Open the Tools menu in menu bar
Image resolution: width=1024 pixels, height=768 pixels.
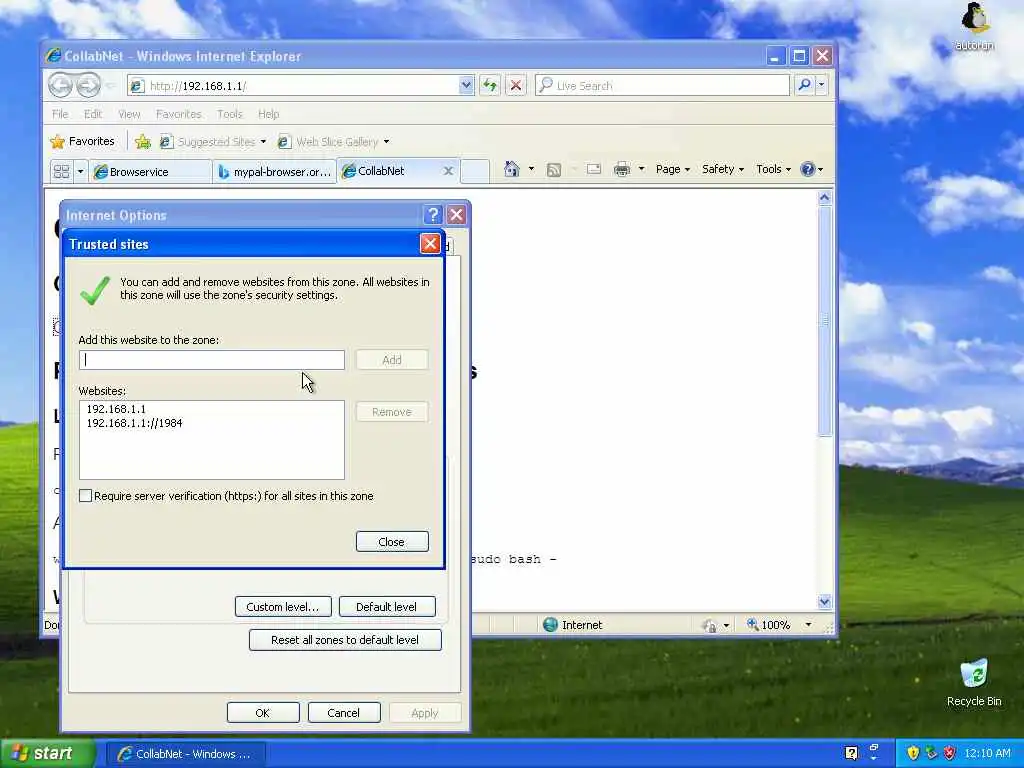click(230, 114)
